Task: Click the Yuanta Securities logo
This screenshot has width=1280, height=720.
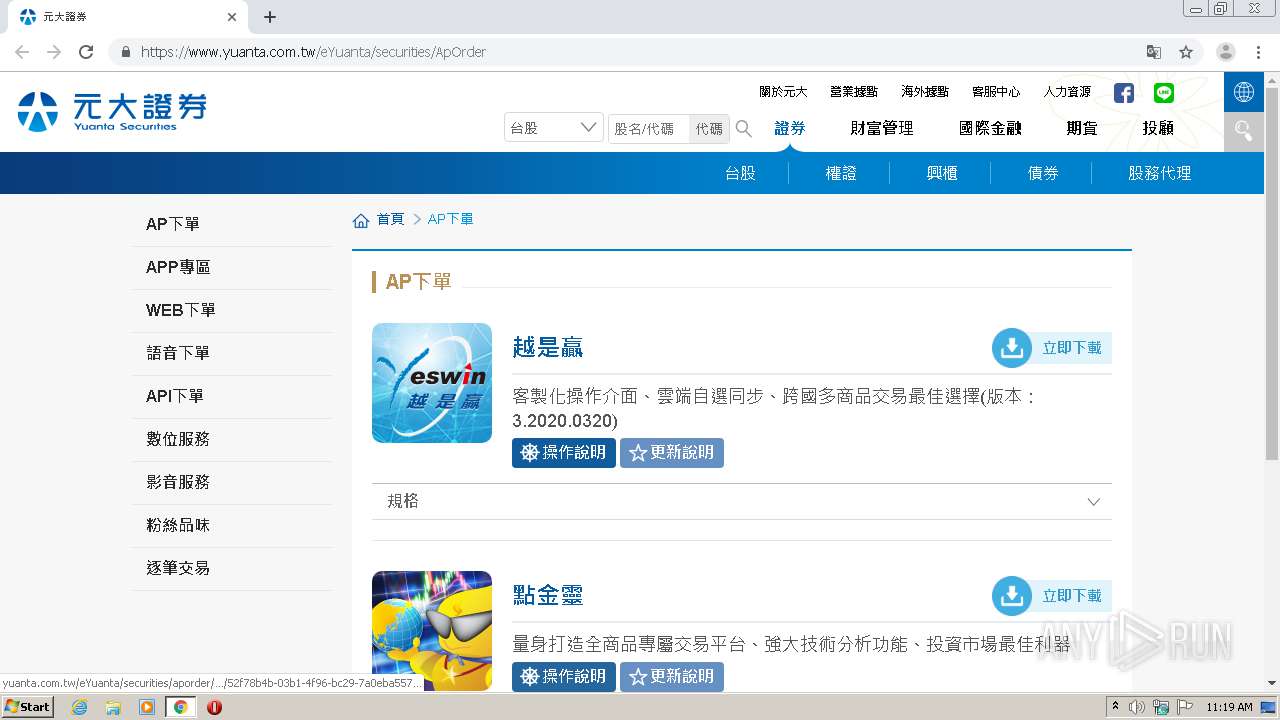Action: (112, 111)
